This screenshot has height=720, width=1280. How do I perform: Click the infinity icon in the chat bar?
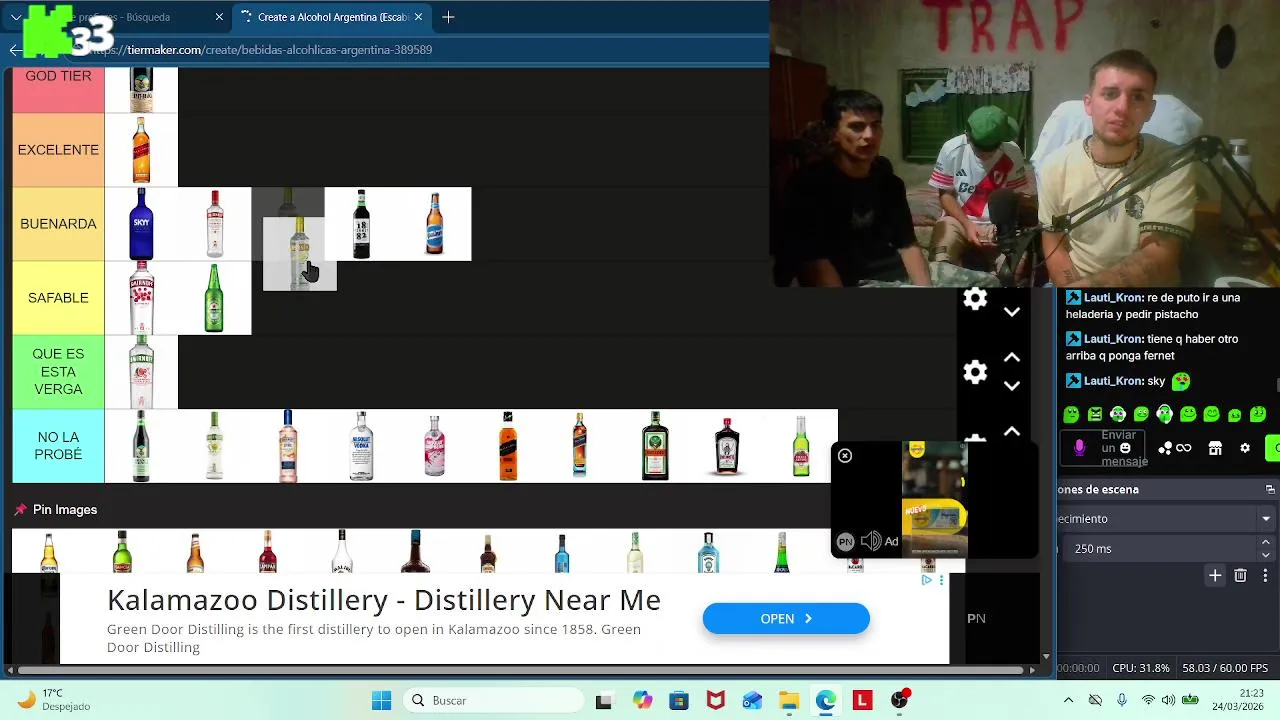(x=1184, y=448)
